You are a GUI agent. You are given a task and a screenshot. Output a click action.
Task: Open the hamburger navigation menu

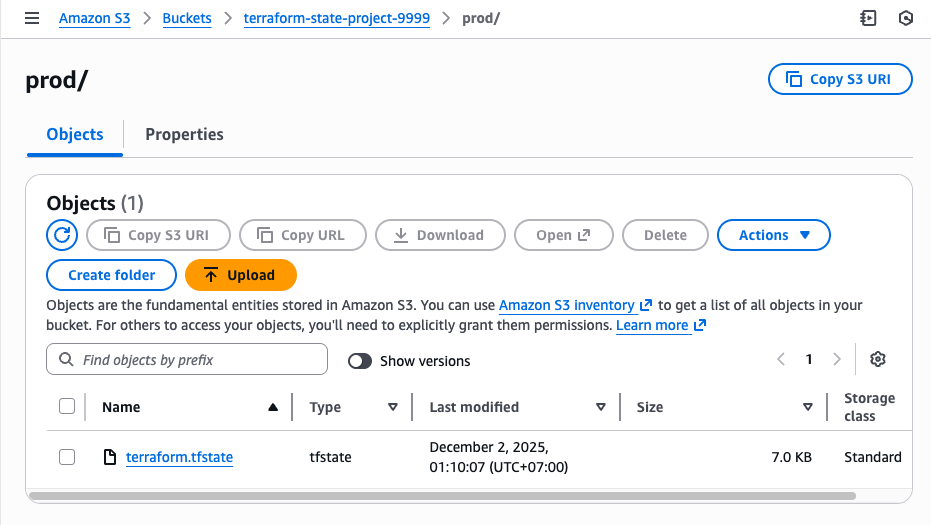coord(32,18)
